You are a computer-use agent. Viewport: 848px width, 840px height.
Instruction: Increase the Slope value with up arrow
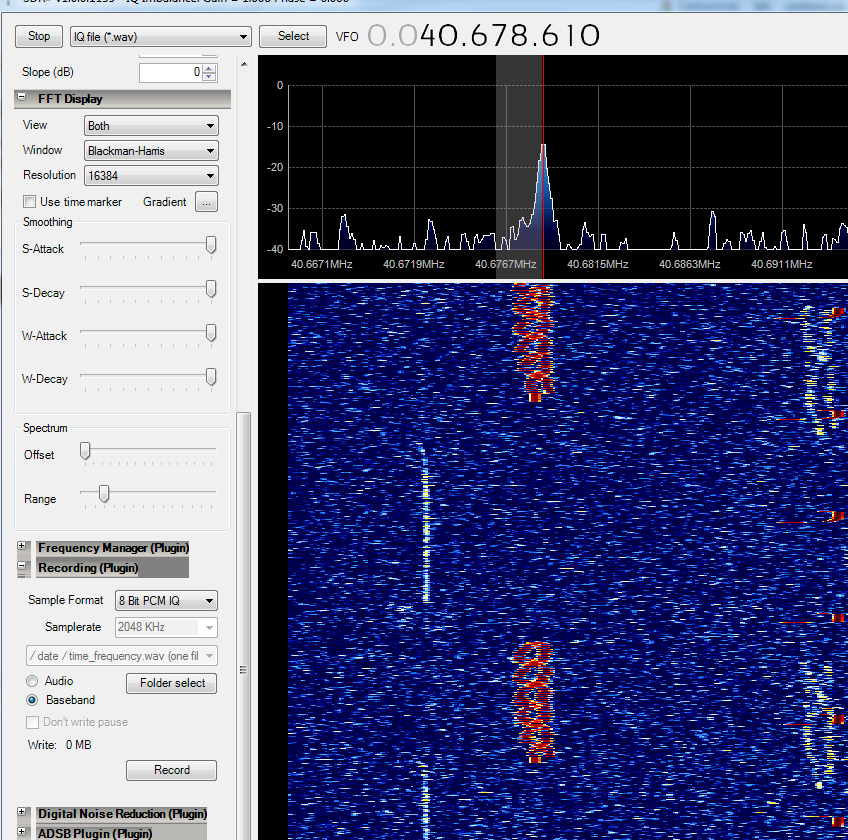pos(209,68)
